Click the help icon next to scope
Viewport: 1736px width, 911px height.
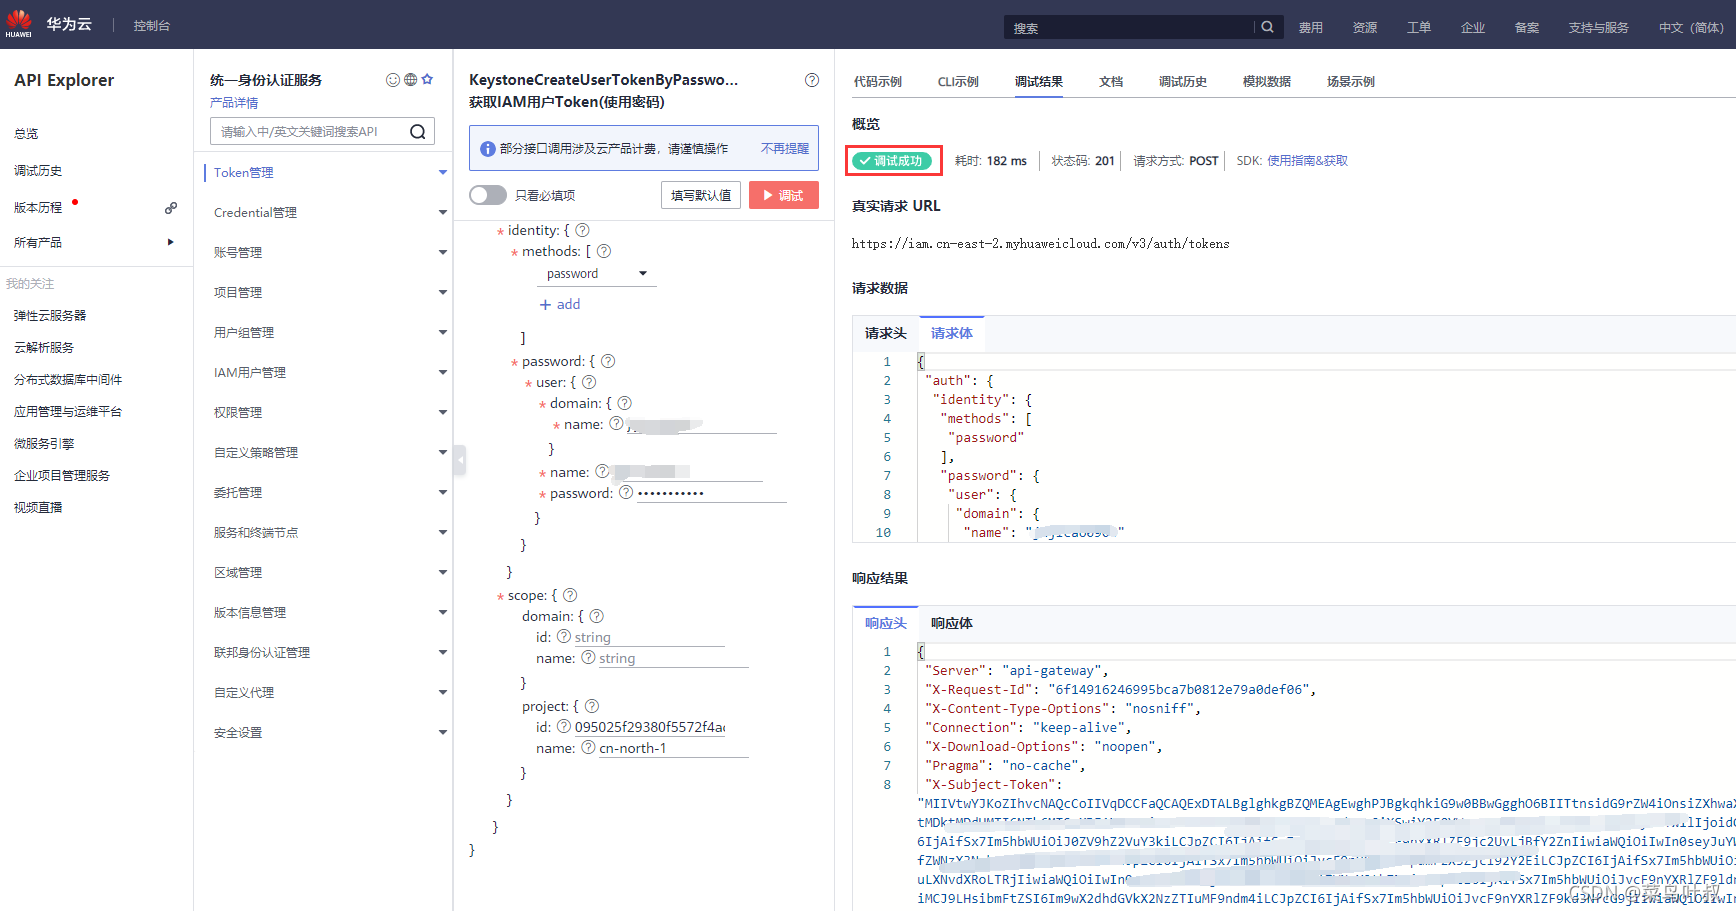coord(570,595)
